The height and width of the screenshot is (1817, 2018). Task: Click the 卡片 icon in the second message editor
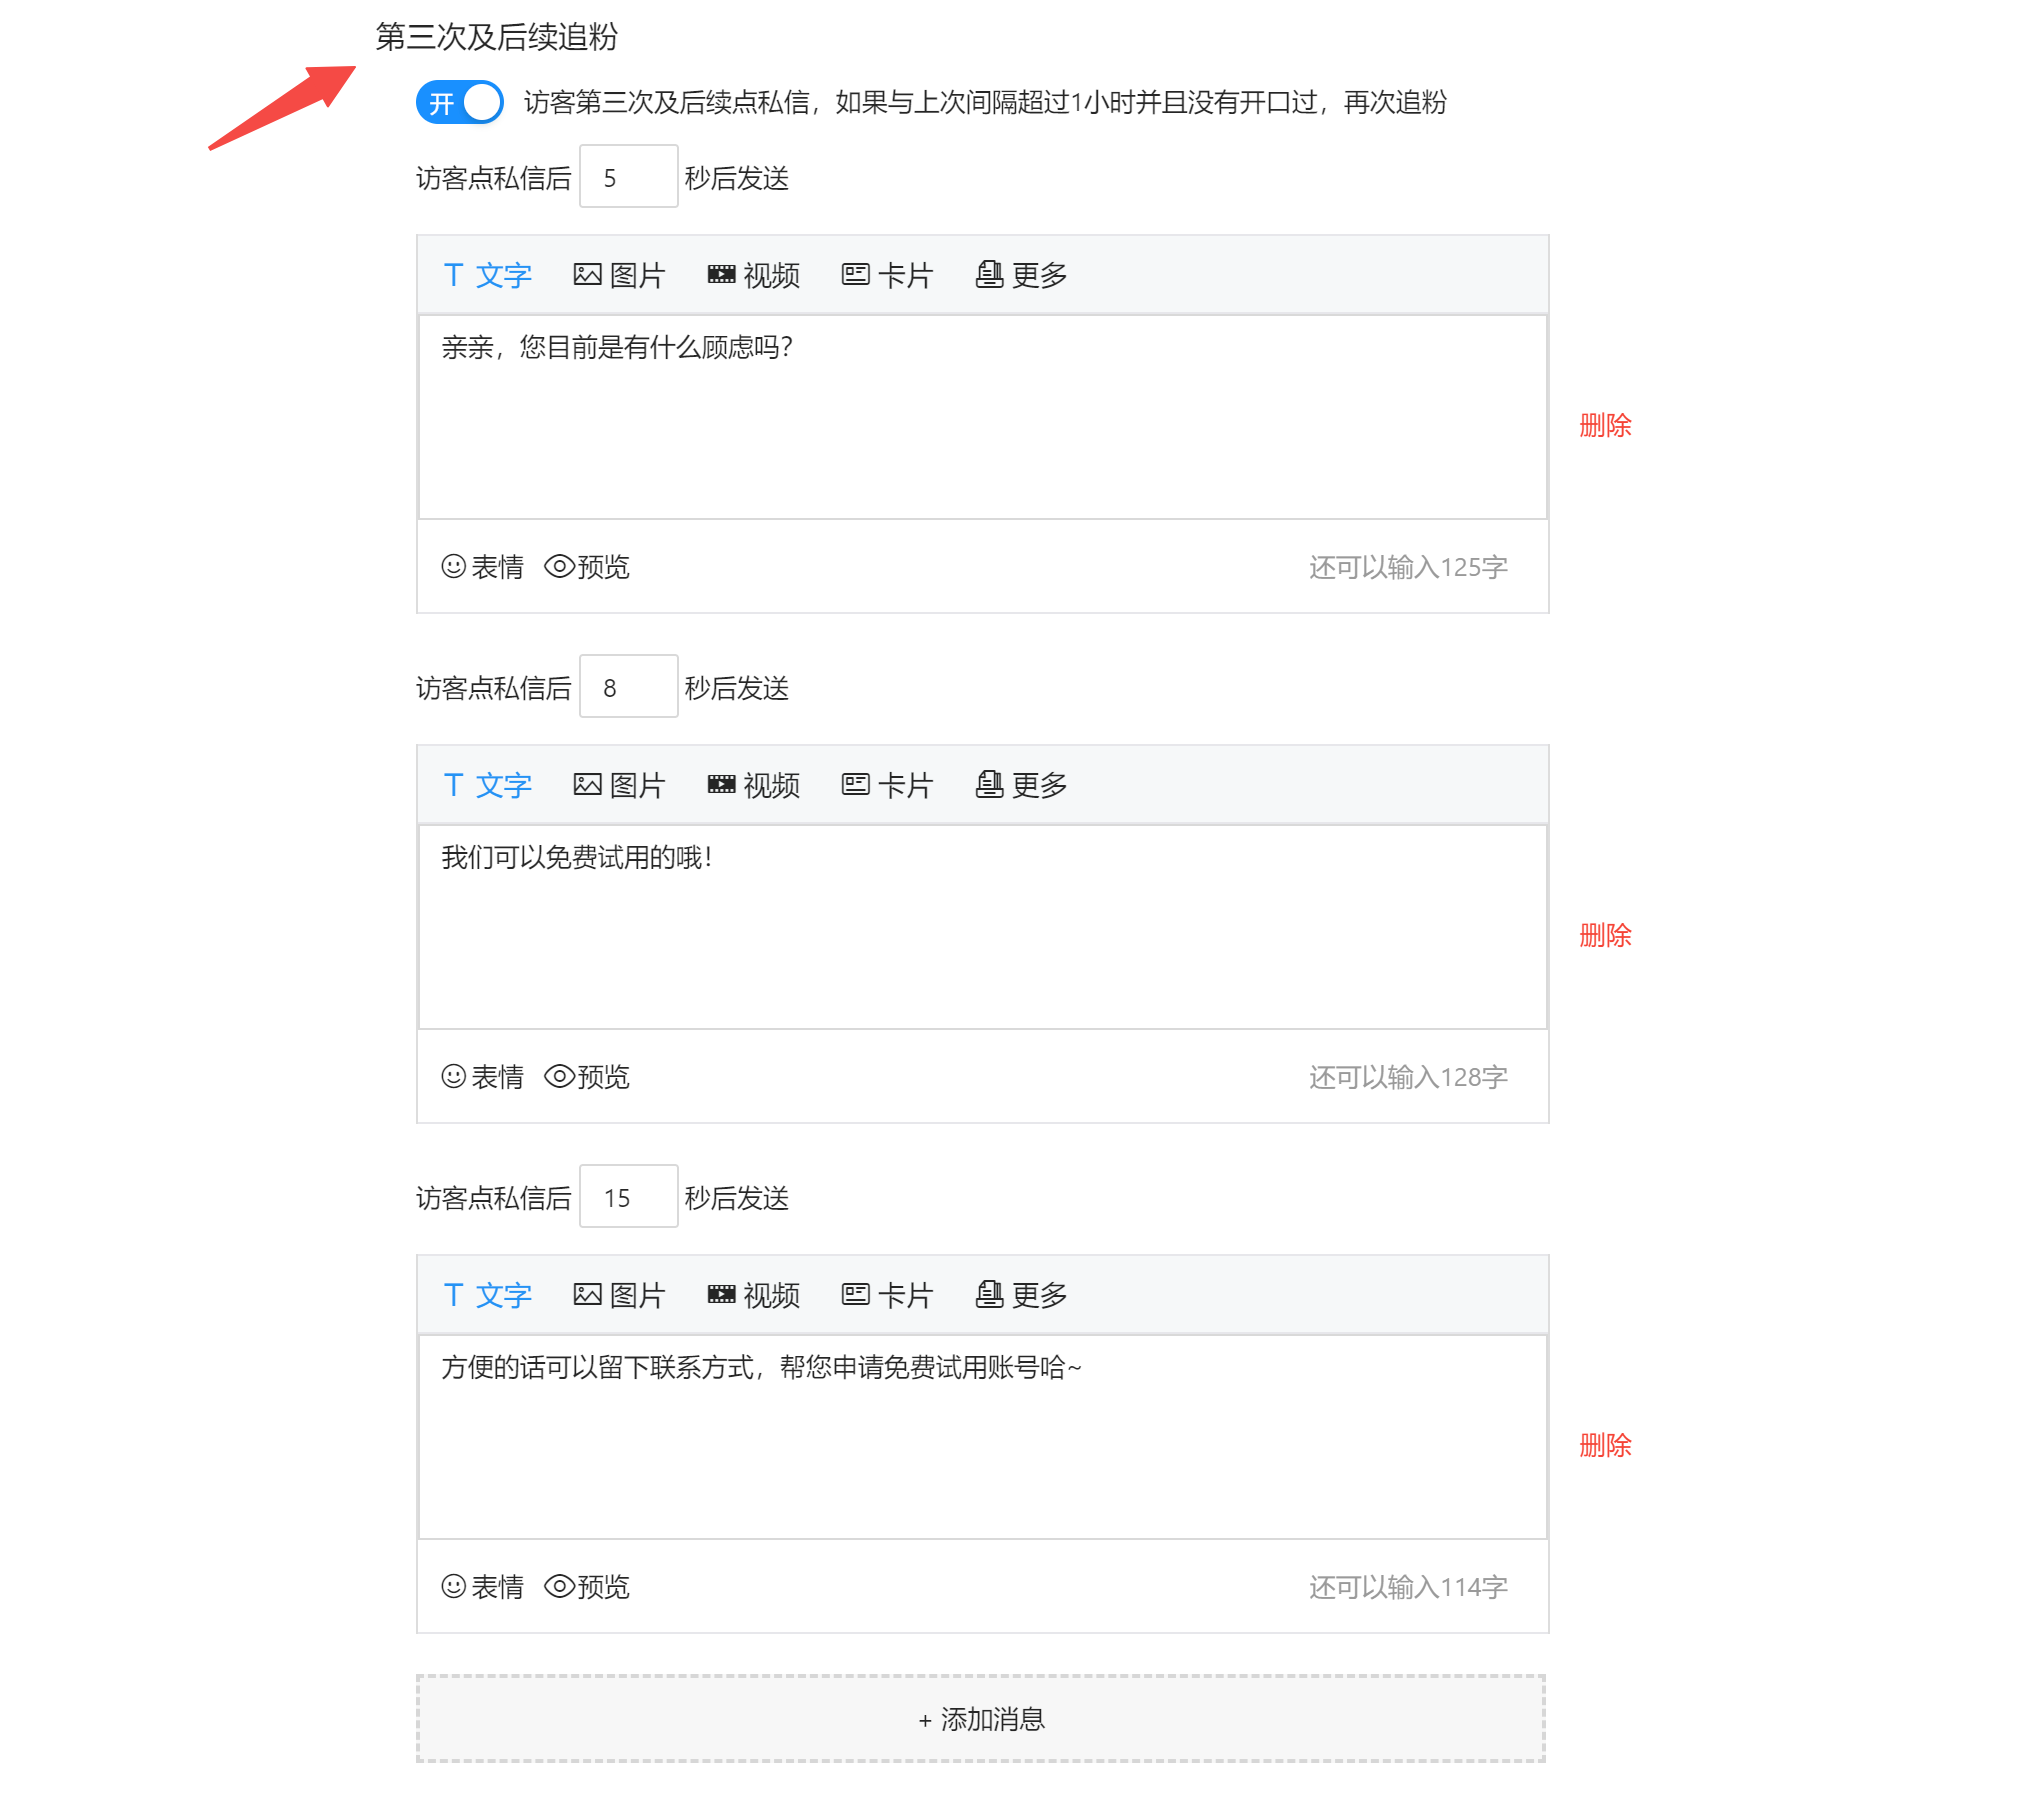(887, 785)
